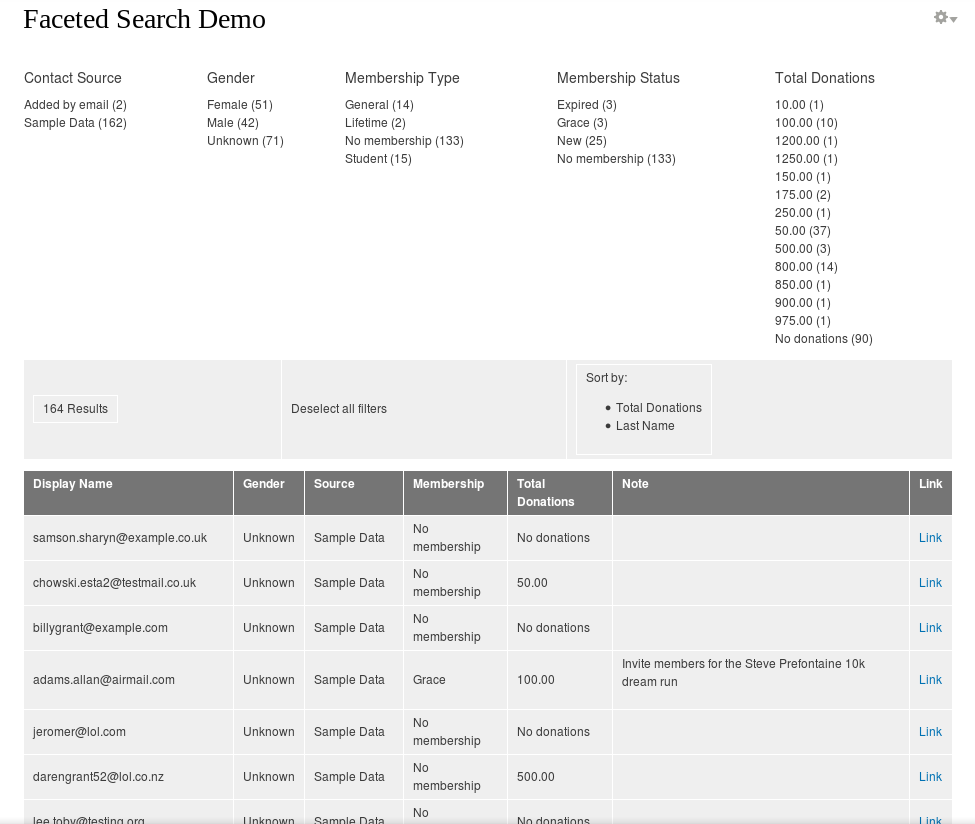Select the "New (25)" membership status facet
This screenshot has height=824, width=975.
pos(581,141)
